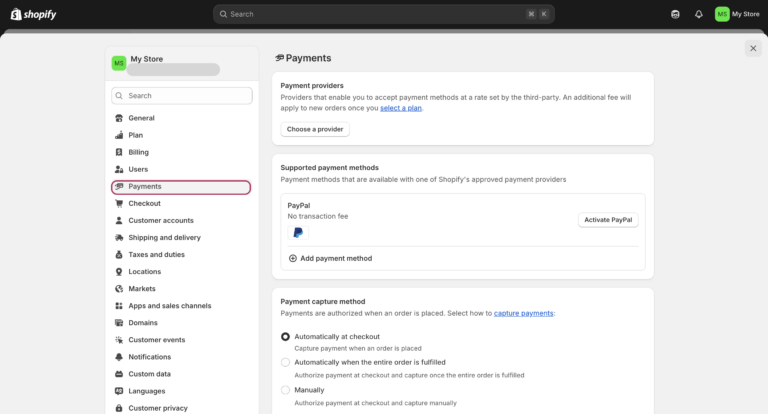This screenshot has height=414, width=768.
Task: Click the Shopify logo in top bar
Action: tap(33, 14)
